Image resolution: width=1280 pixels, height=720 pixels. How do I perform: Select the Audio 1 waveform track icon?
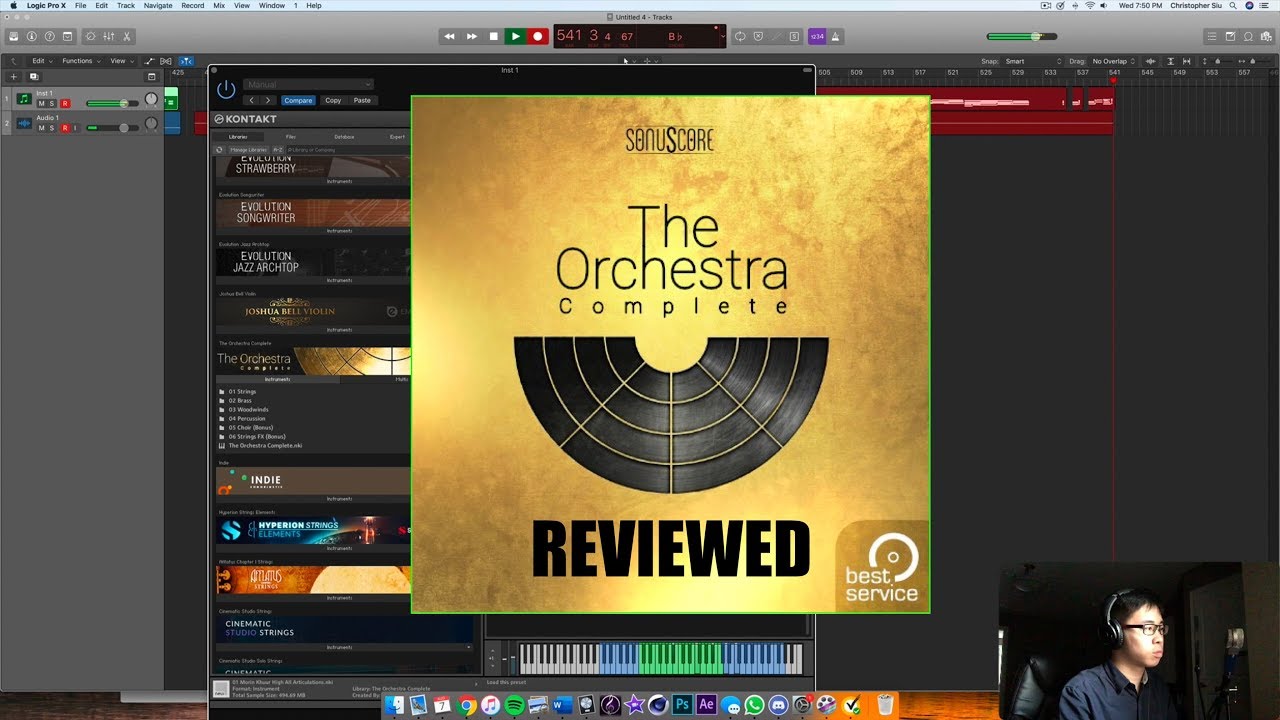point(24,124)
